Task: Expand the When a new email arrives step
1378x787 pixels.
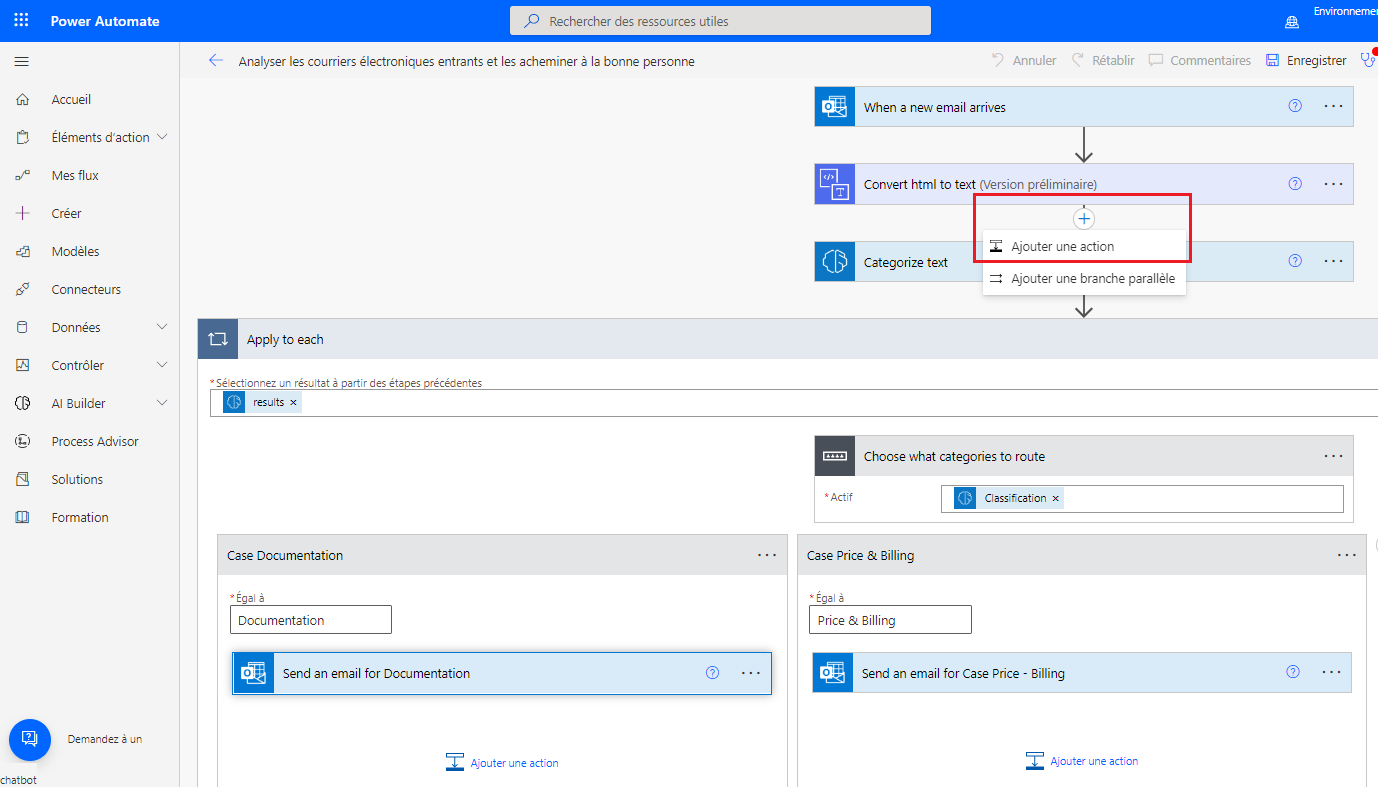Action: click(x=1084, y=106)
